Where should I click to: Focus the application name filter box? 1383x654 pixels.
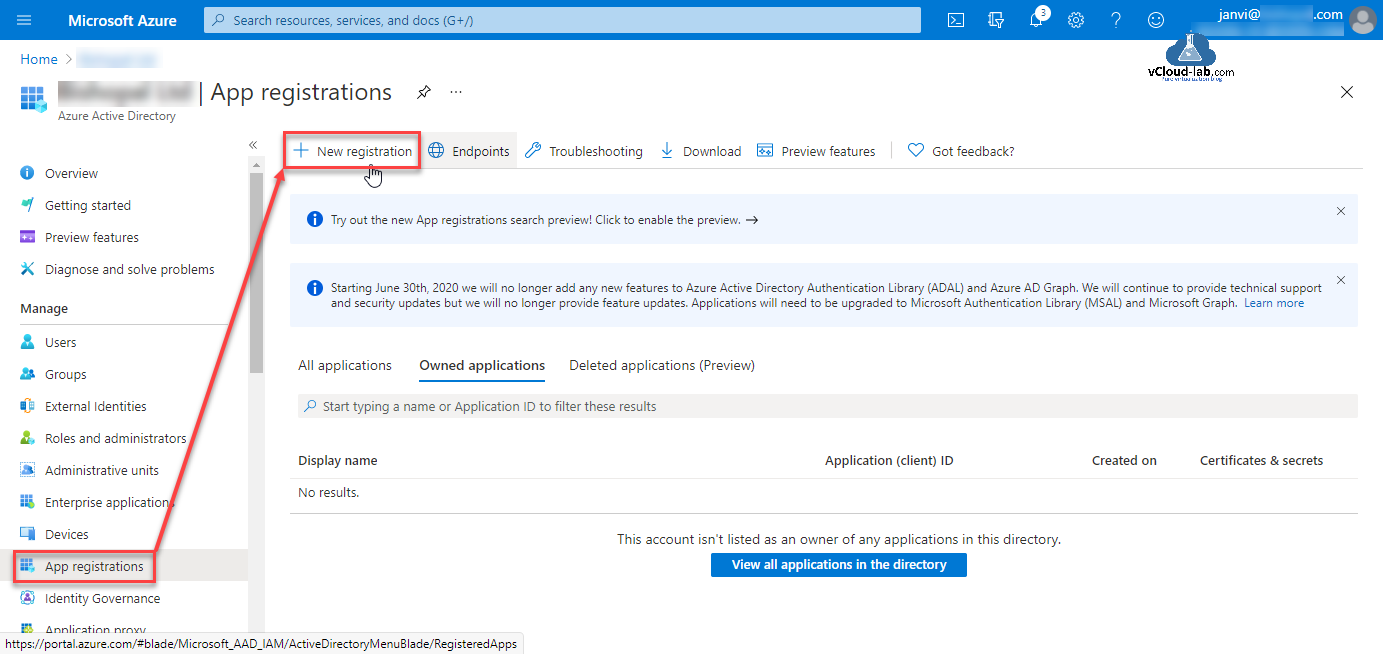[x=828, y=406]
